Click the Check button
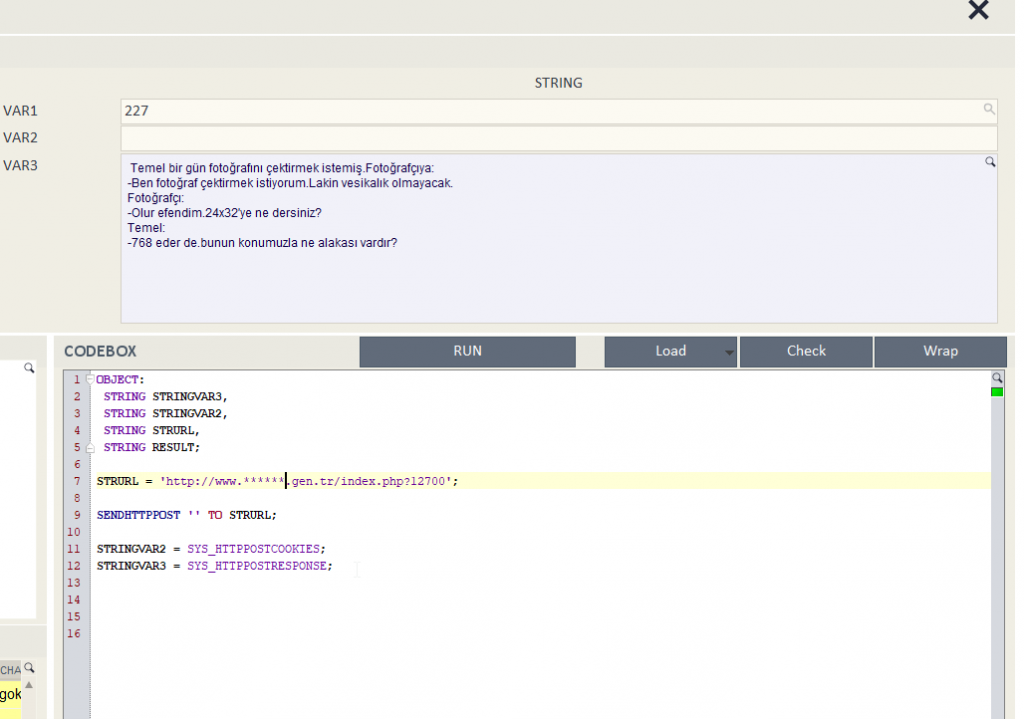1024x719 pixels. [806, 351]
